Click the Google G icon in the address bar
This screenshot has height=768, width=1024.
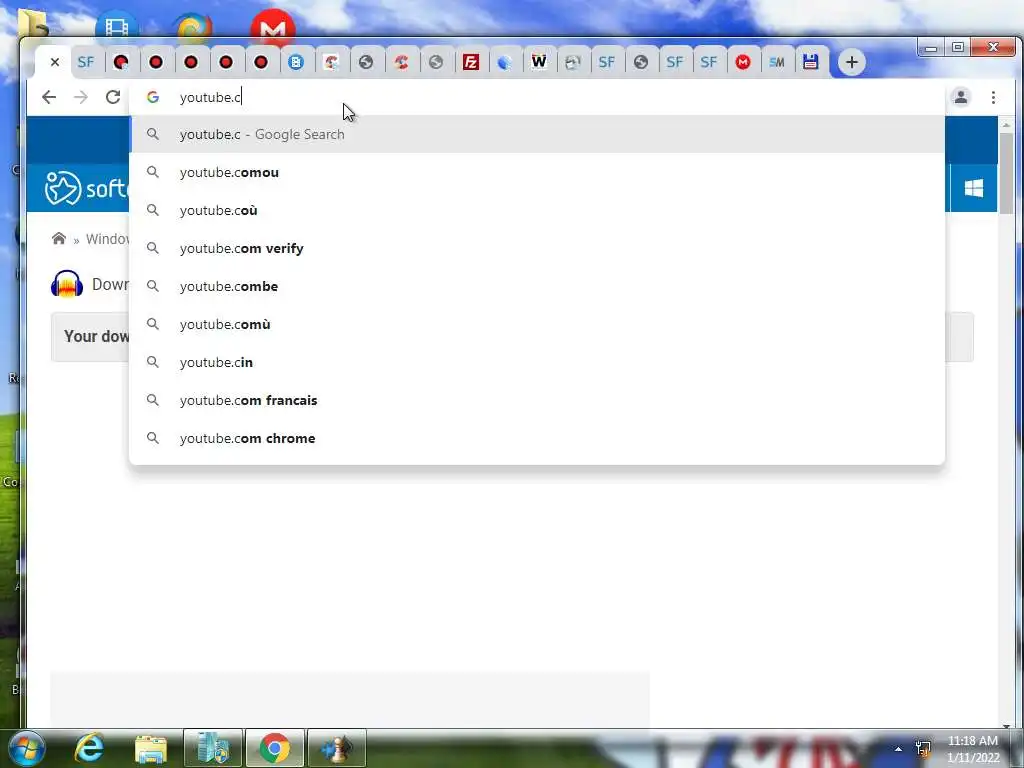click(x=153, y=97)
